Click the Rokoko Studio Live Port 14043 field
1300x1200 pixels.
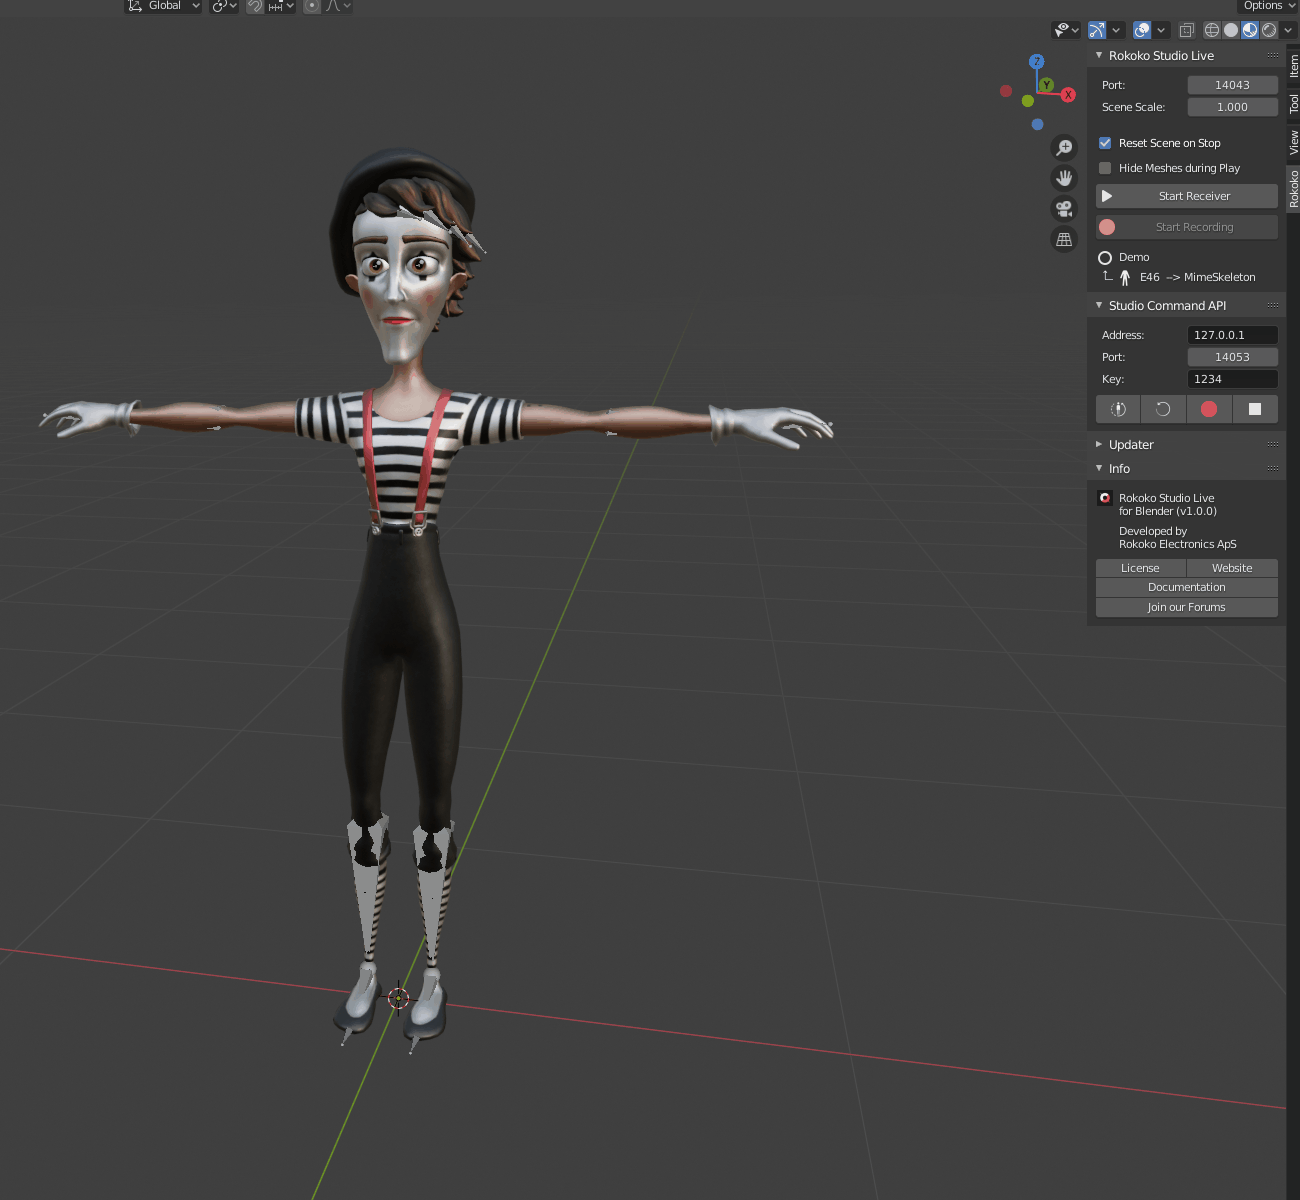tap(1232, 85)
